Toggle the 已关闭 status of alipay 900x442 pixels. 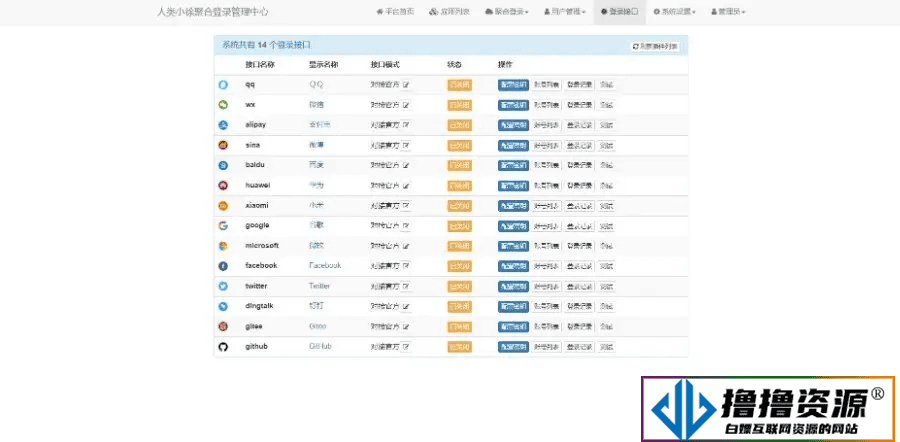tap(459, 125)
